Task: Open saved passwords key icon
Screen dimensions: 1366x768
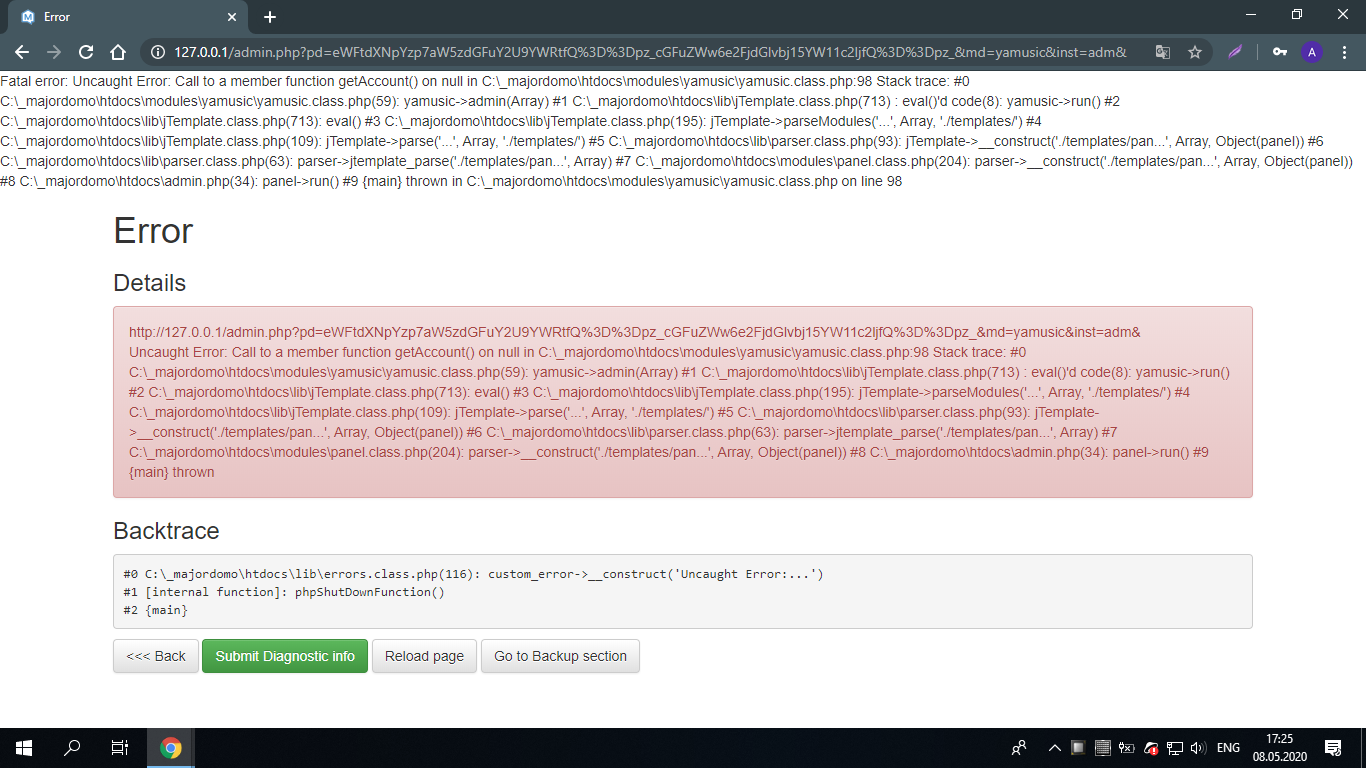Action: (x=1280, y=52)
